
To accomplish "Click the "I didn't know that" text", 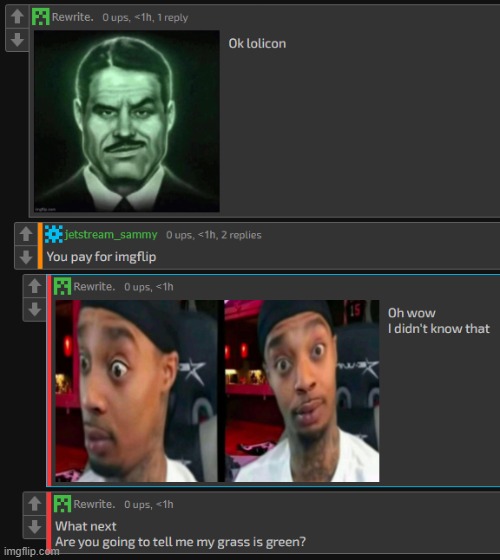I will [439, 329].
